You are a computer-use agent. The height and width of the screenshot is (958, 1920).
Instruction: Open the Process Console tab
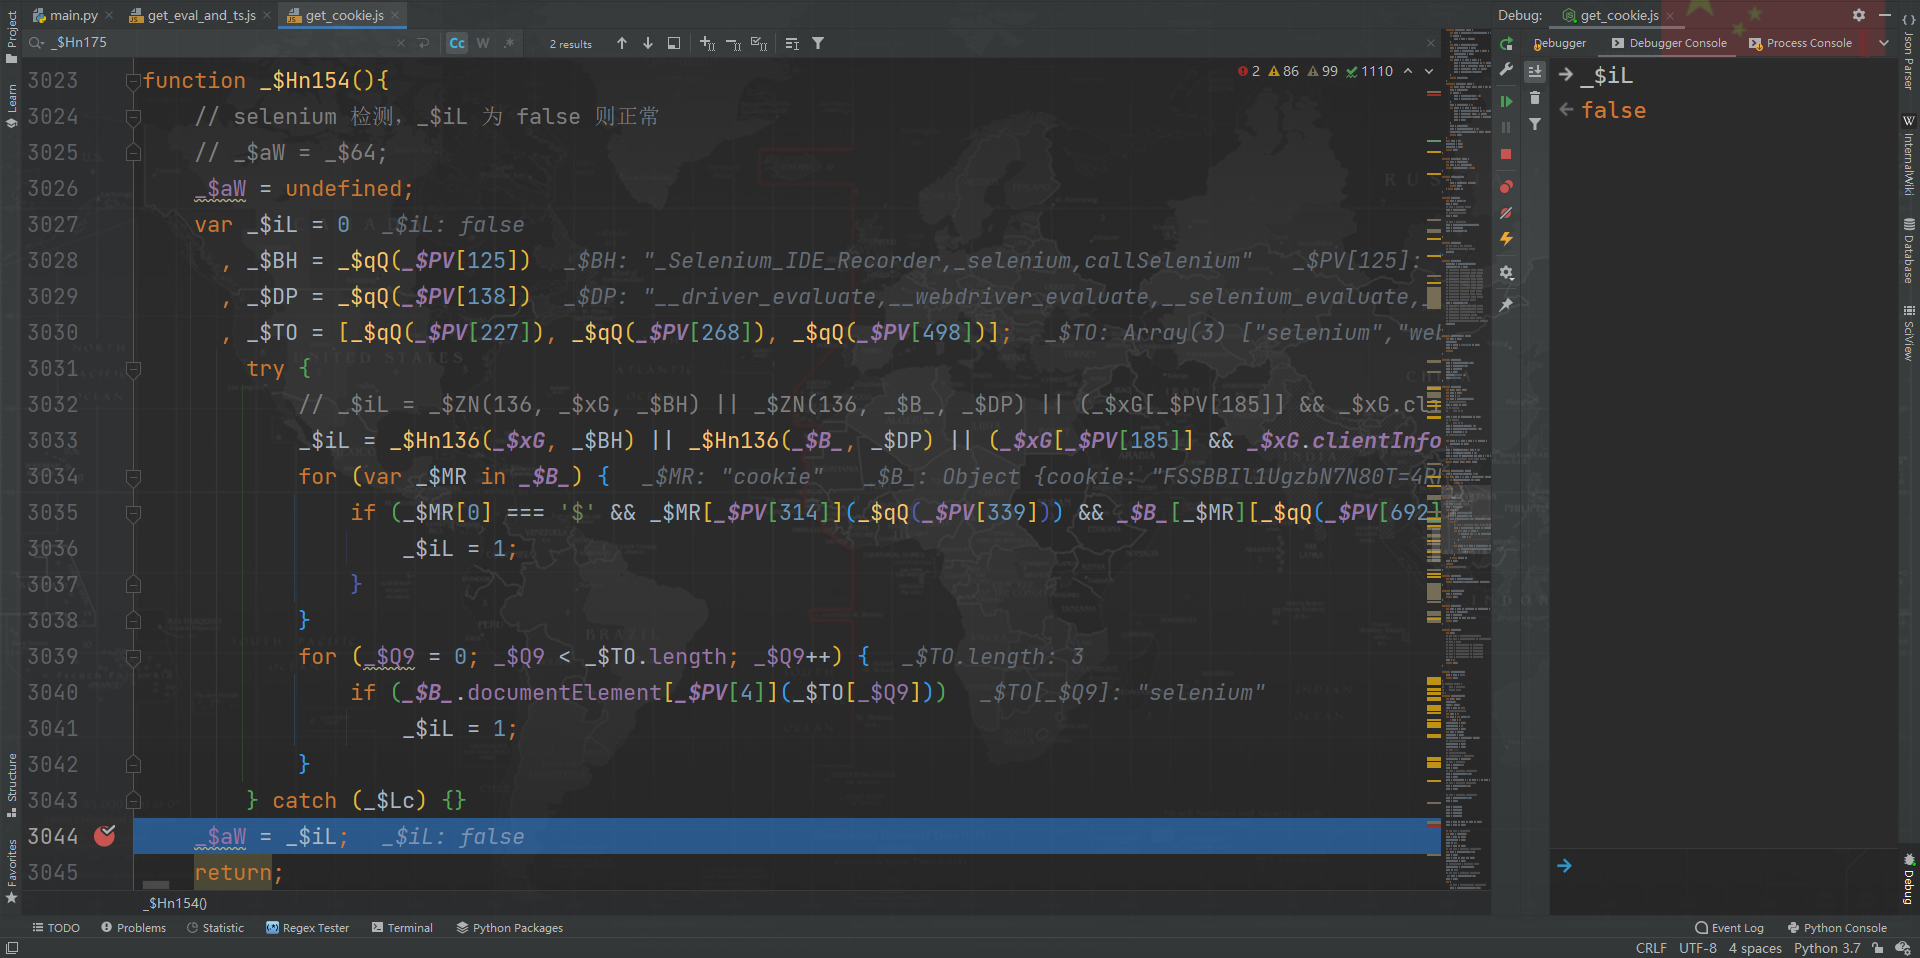tap(1801, 43)
